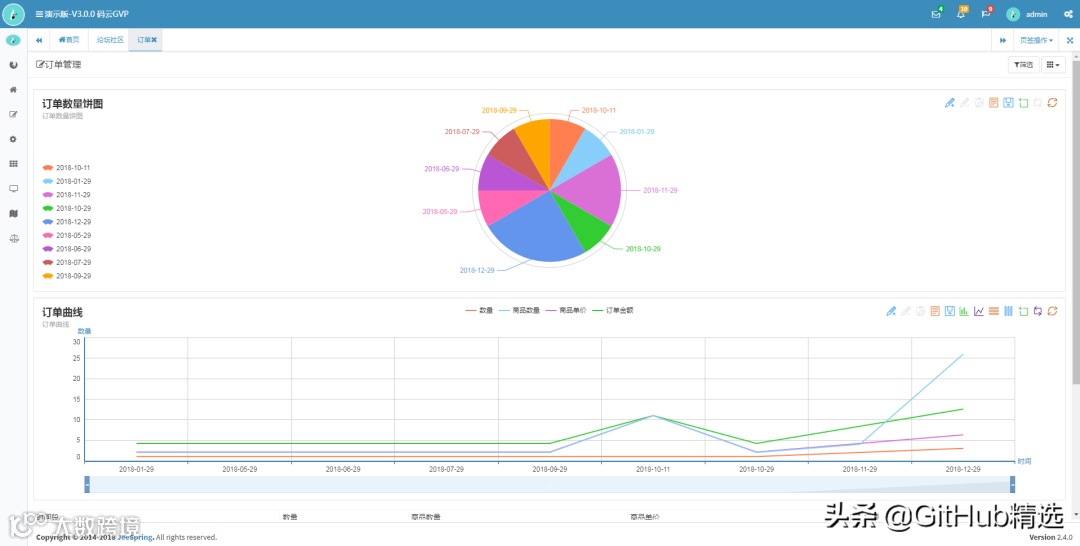Viewport: 1080px width, 546px height.
Task: Open the bell alerts icon
Action: click(x=961, y=14)
